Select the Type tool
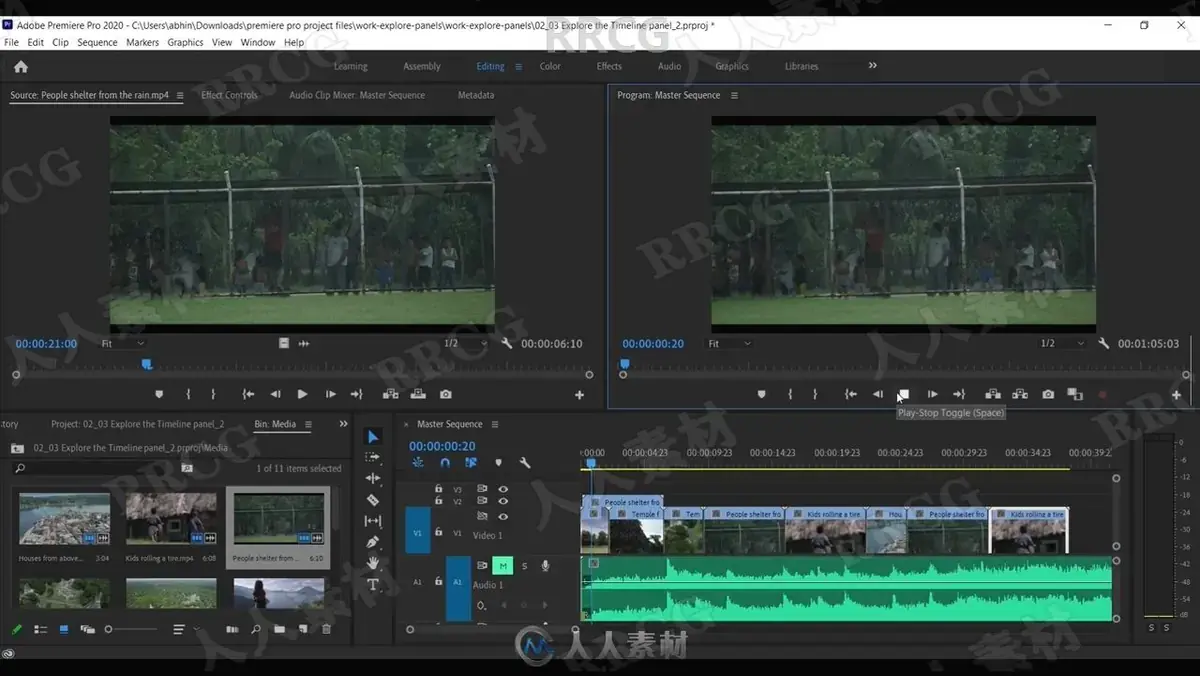The image size is (1200, 676). pos(373,585)
